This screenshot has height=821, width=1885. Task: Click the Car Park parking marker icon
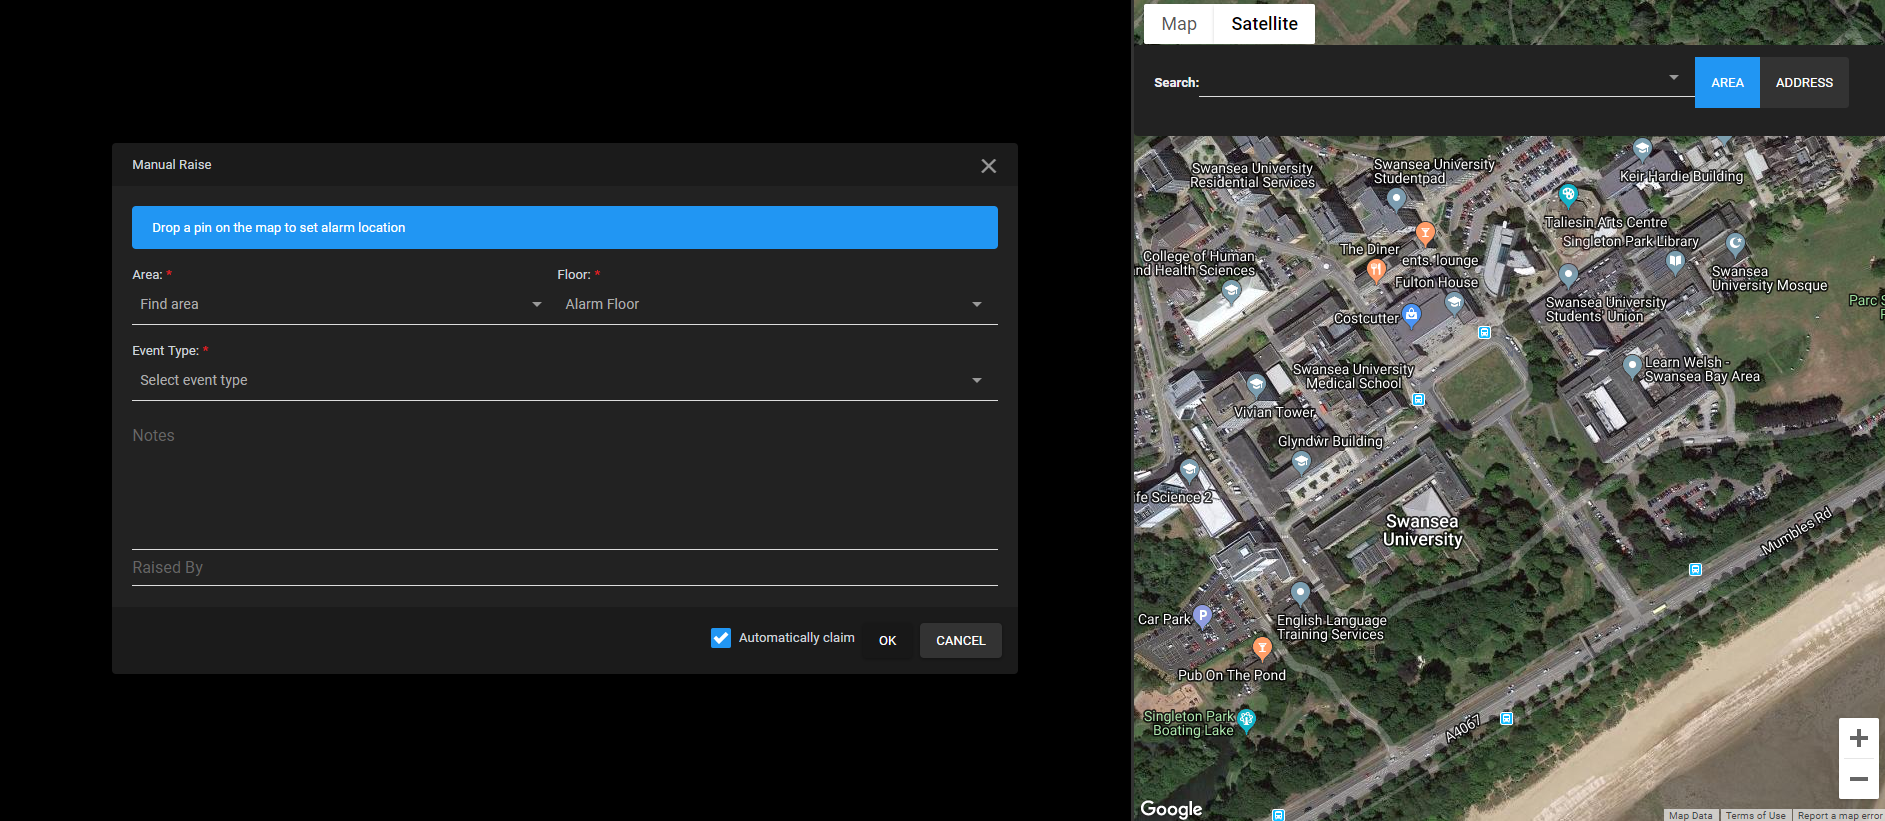1203,616
